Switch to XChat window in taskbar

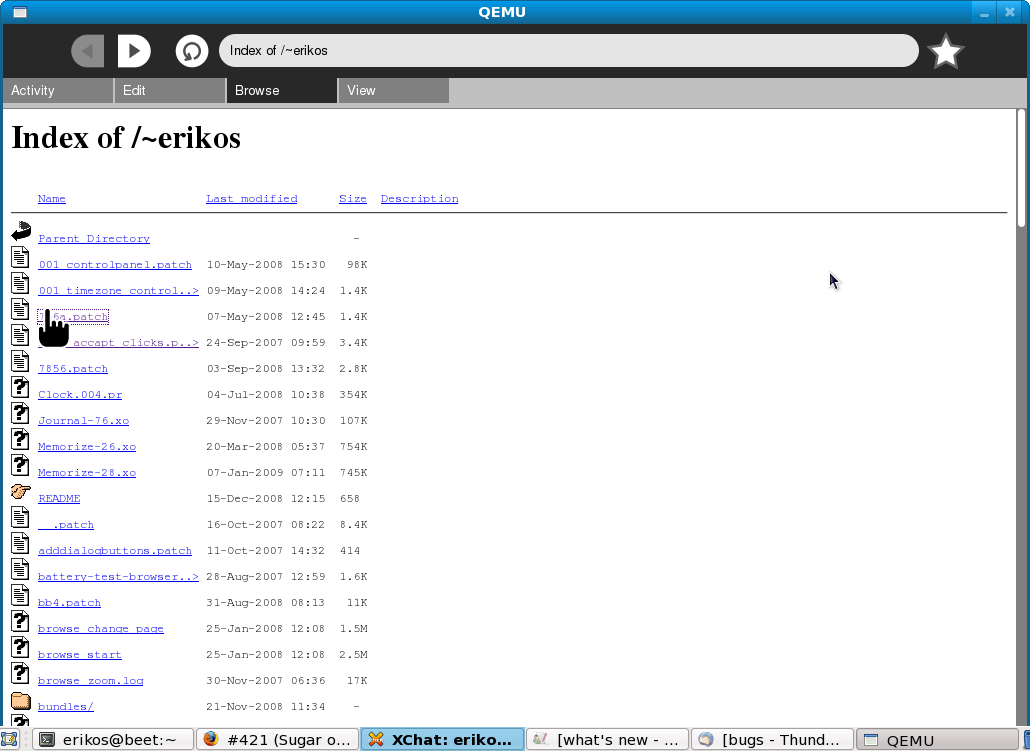click(442, 740)
